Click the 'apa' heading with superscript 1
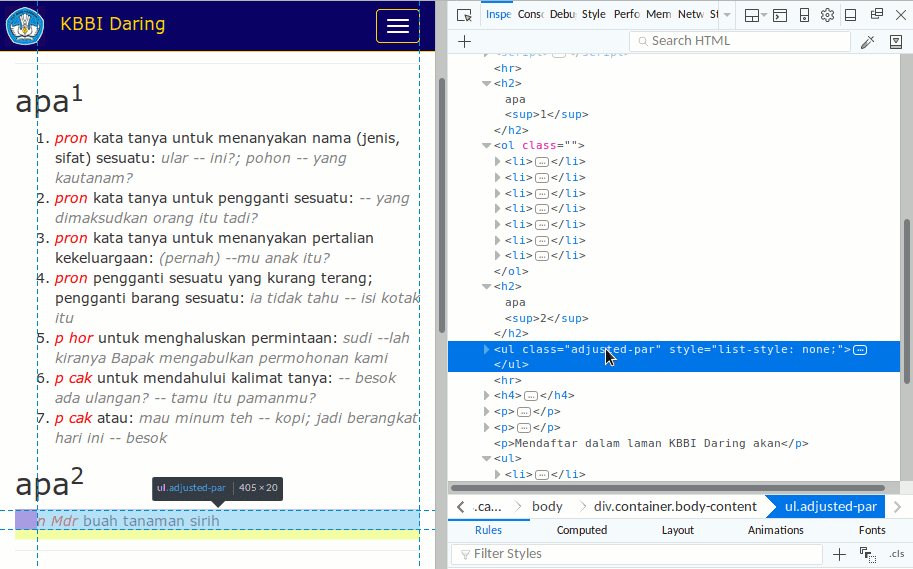Image resolution: width=913 pixels, height=569 pixels. (x=49, y=100)
